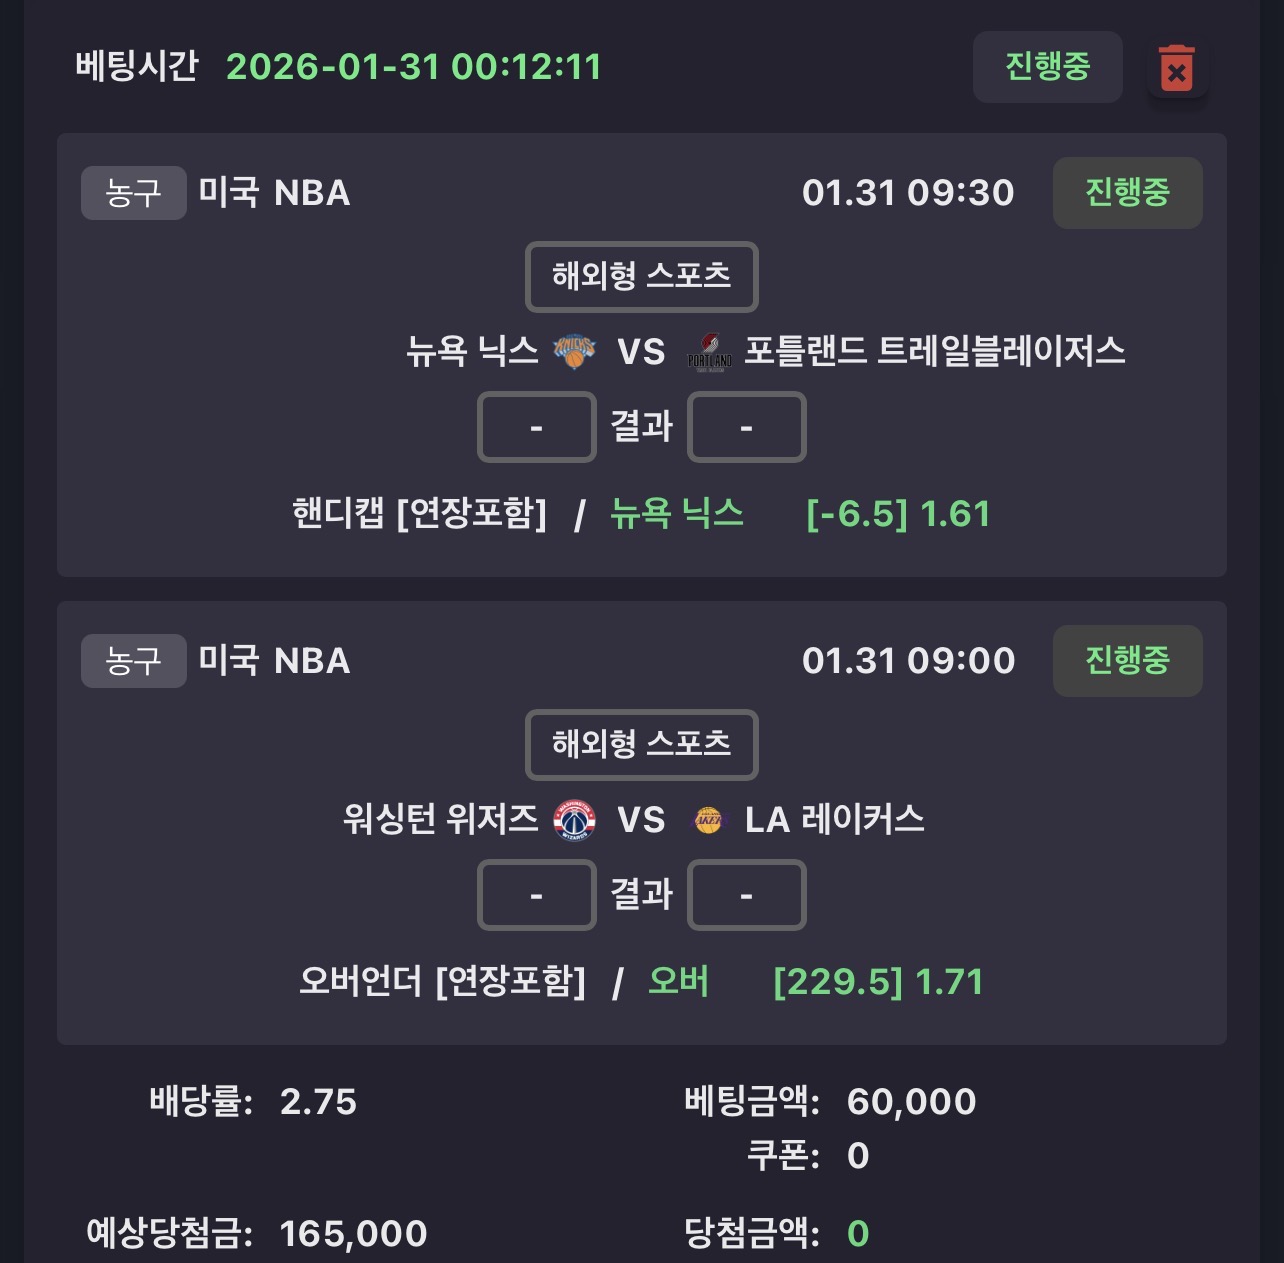Click the LA Lakers team logo

click(708, 820)
